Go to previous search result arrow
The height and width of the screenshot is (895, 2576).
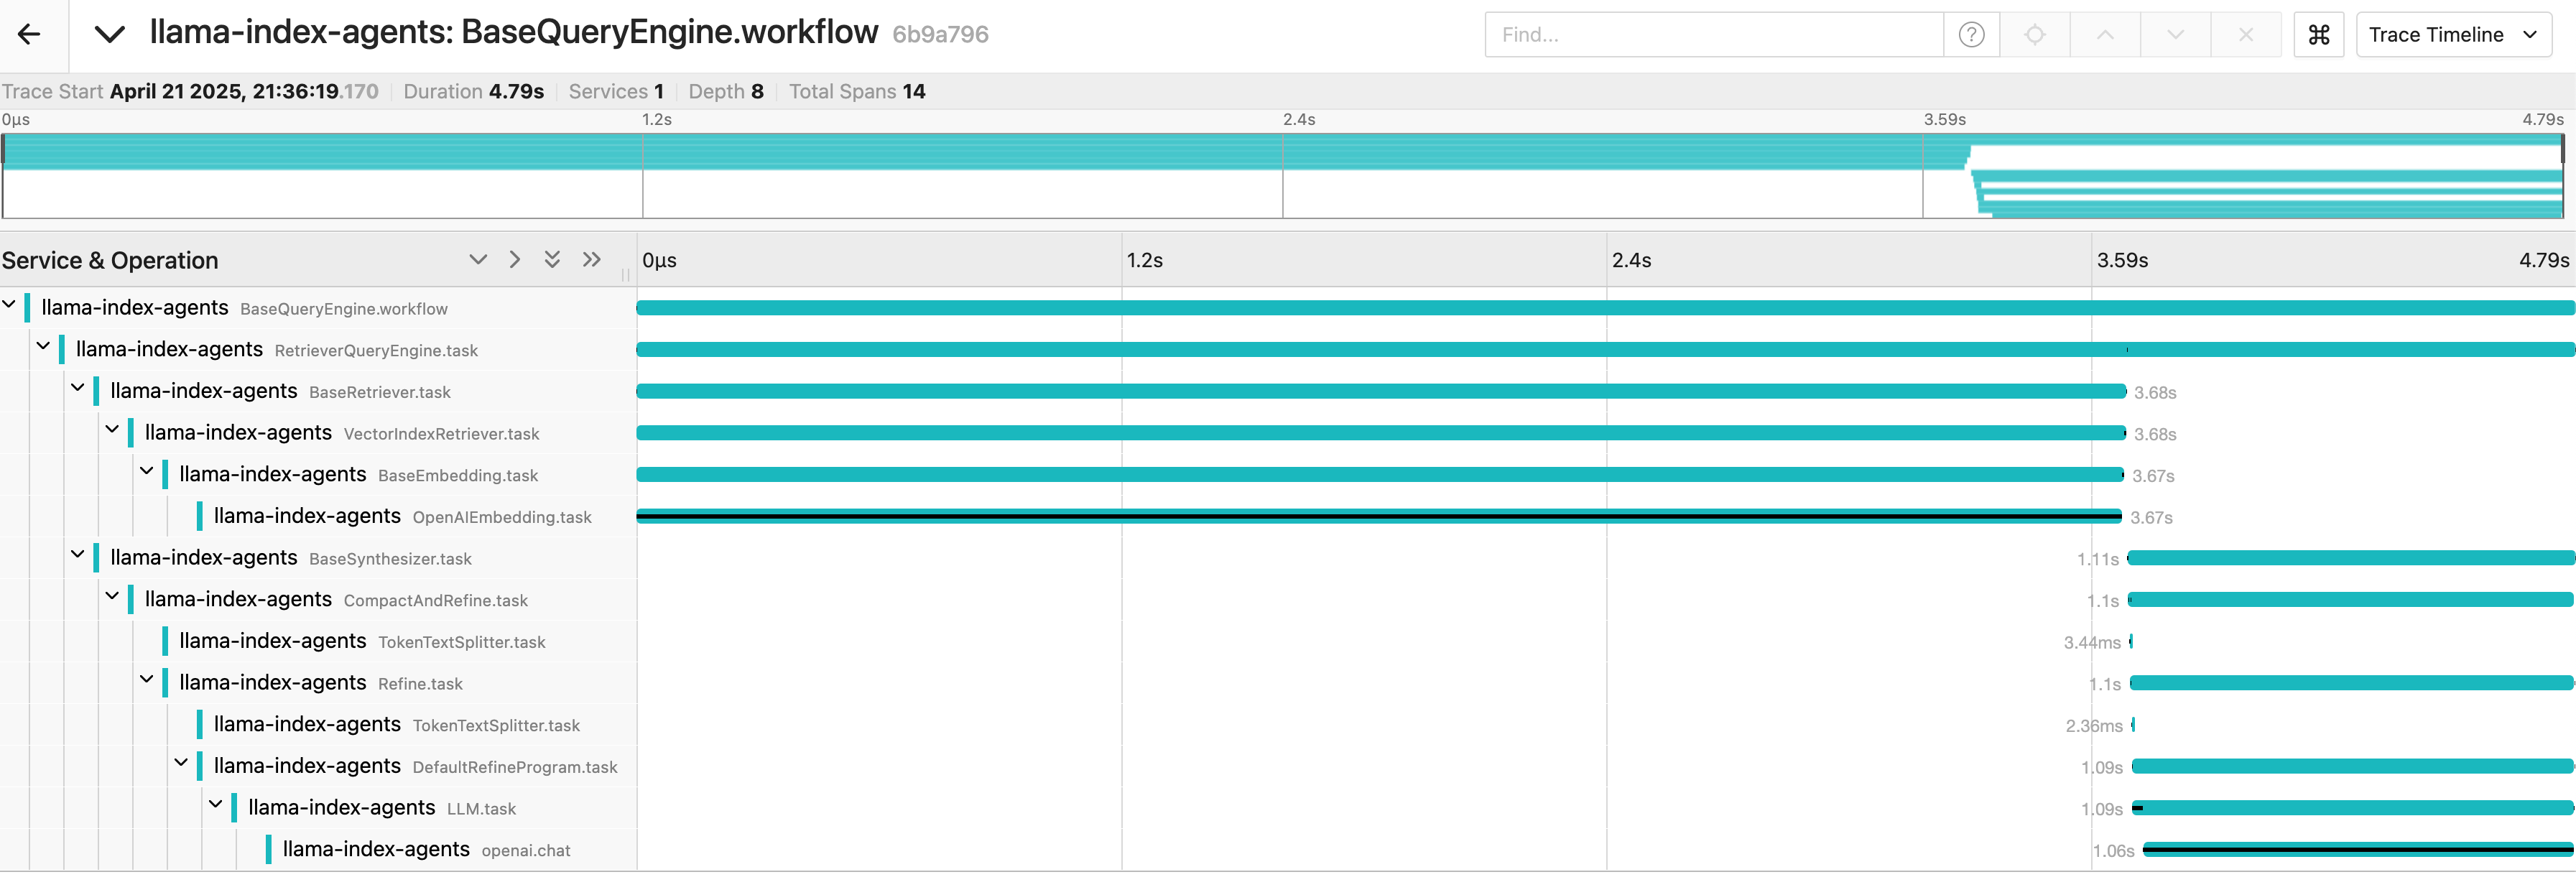2105,35
